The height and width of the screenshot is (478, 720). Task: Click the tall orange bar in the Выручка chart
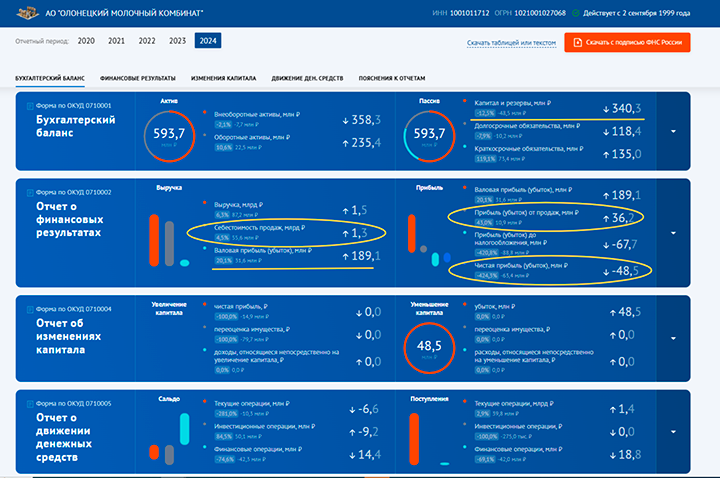click(155, 240)
